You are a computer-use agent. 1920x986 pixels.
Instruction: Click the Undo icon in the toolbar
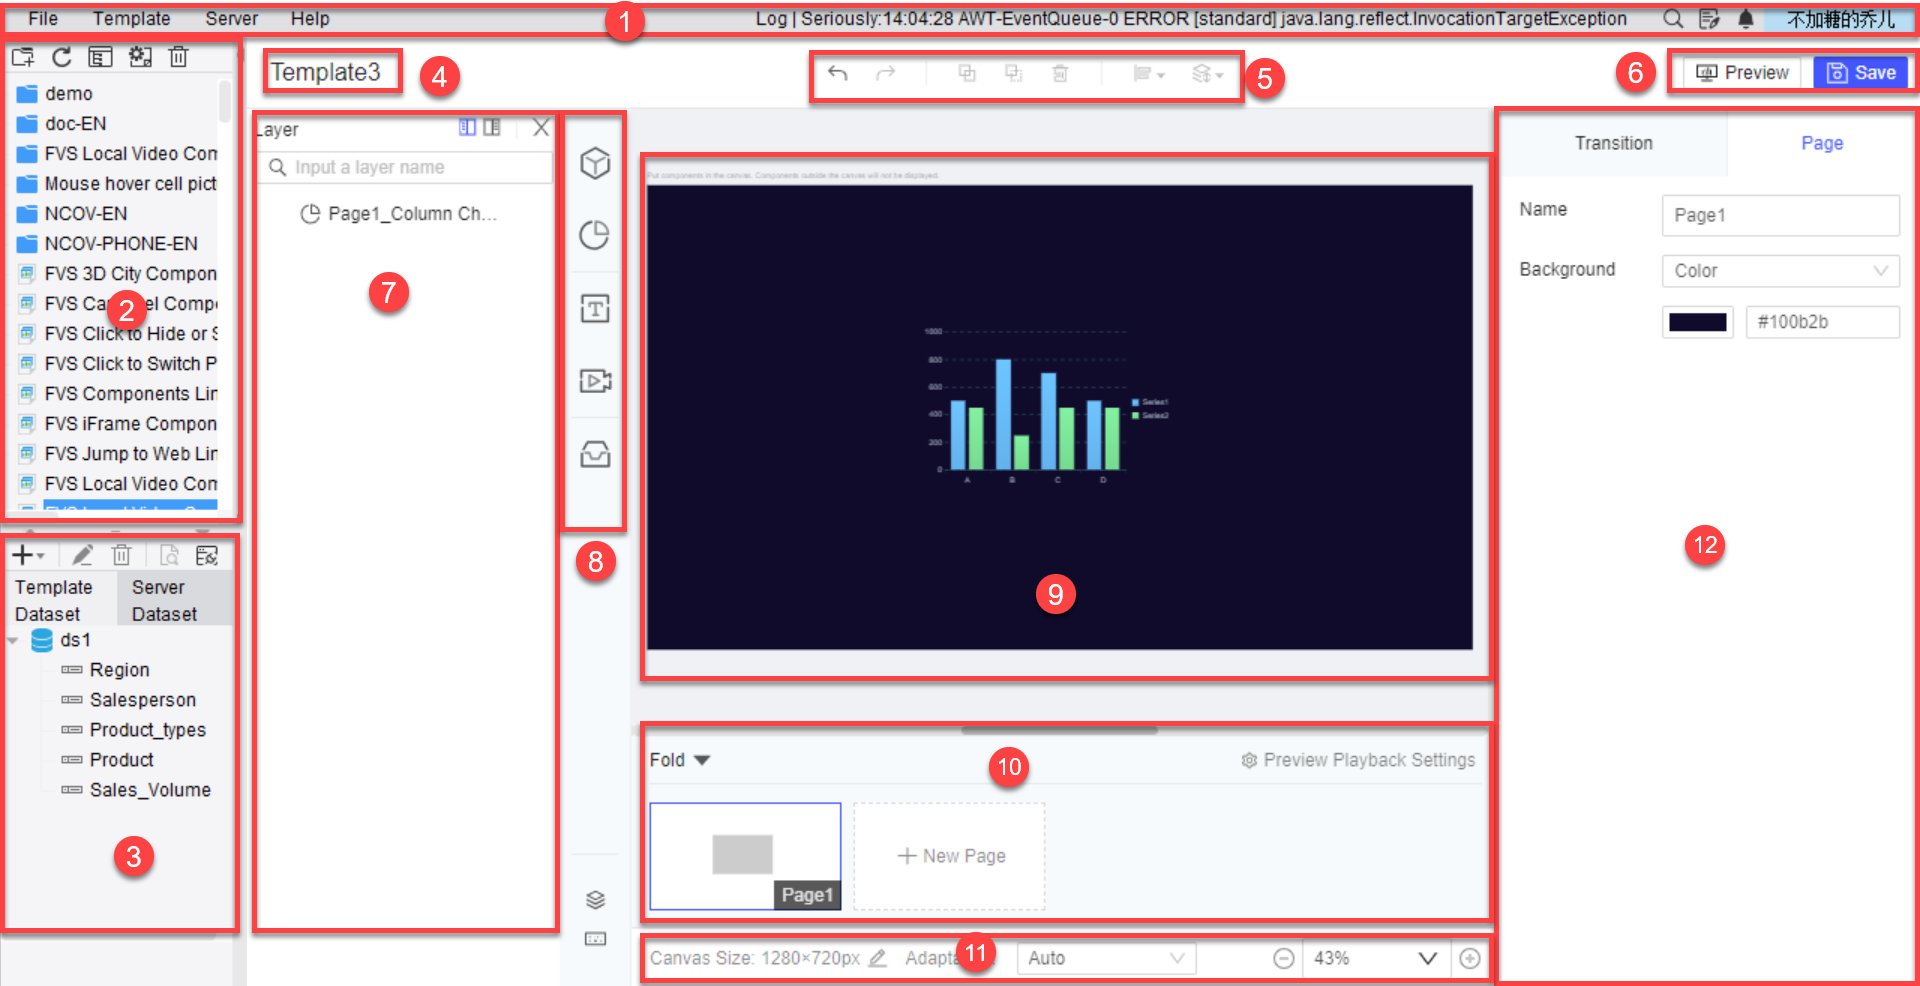838,73
